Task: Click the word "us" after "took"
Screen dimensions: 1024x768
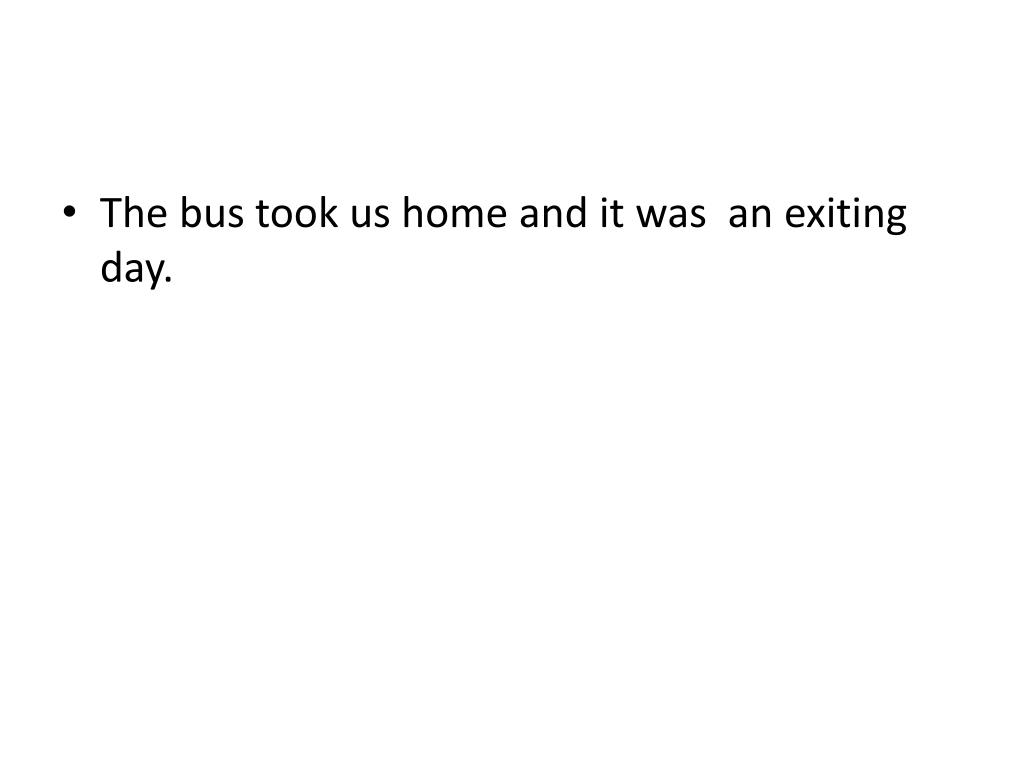Action: point(371,216)
